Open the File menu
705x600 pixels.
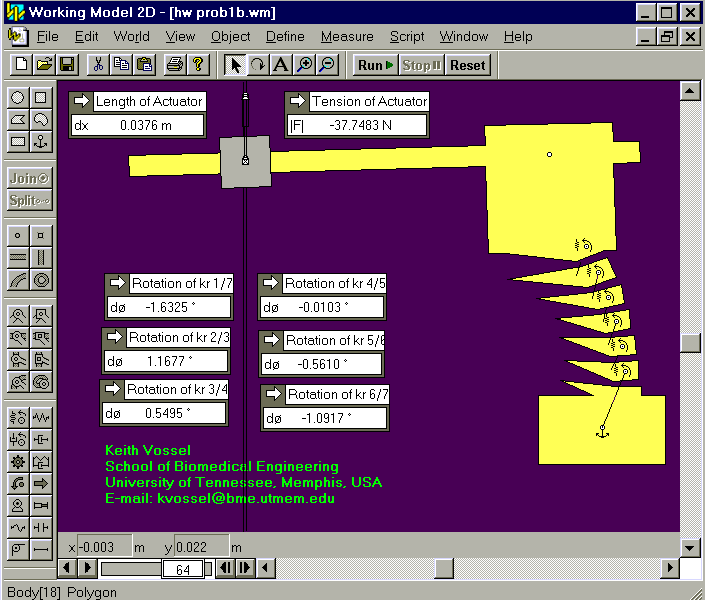click(x=47, y=36)
